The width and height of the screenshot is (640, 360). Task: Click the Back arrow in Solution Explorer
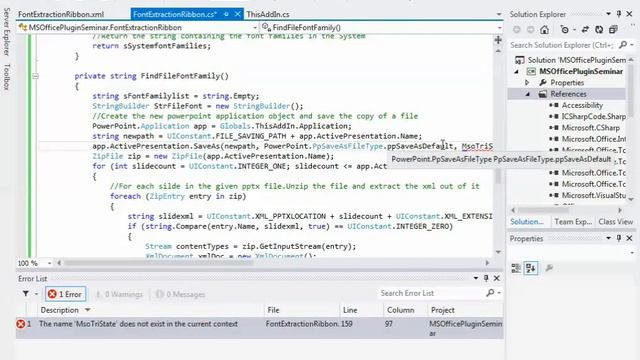[x=517, y=30]
